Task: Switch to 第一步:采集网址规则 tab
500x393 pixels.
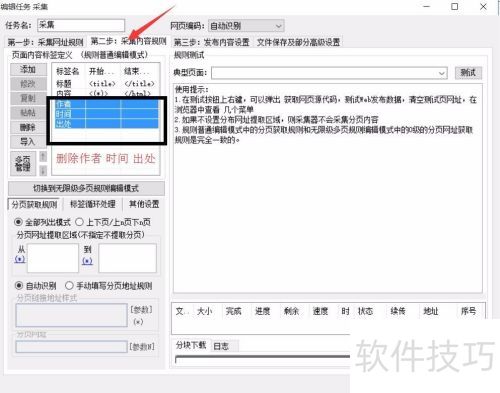Action: pos(46,42)
